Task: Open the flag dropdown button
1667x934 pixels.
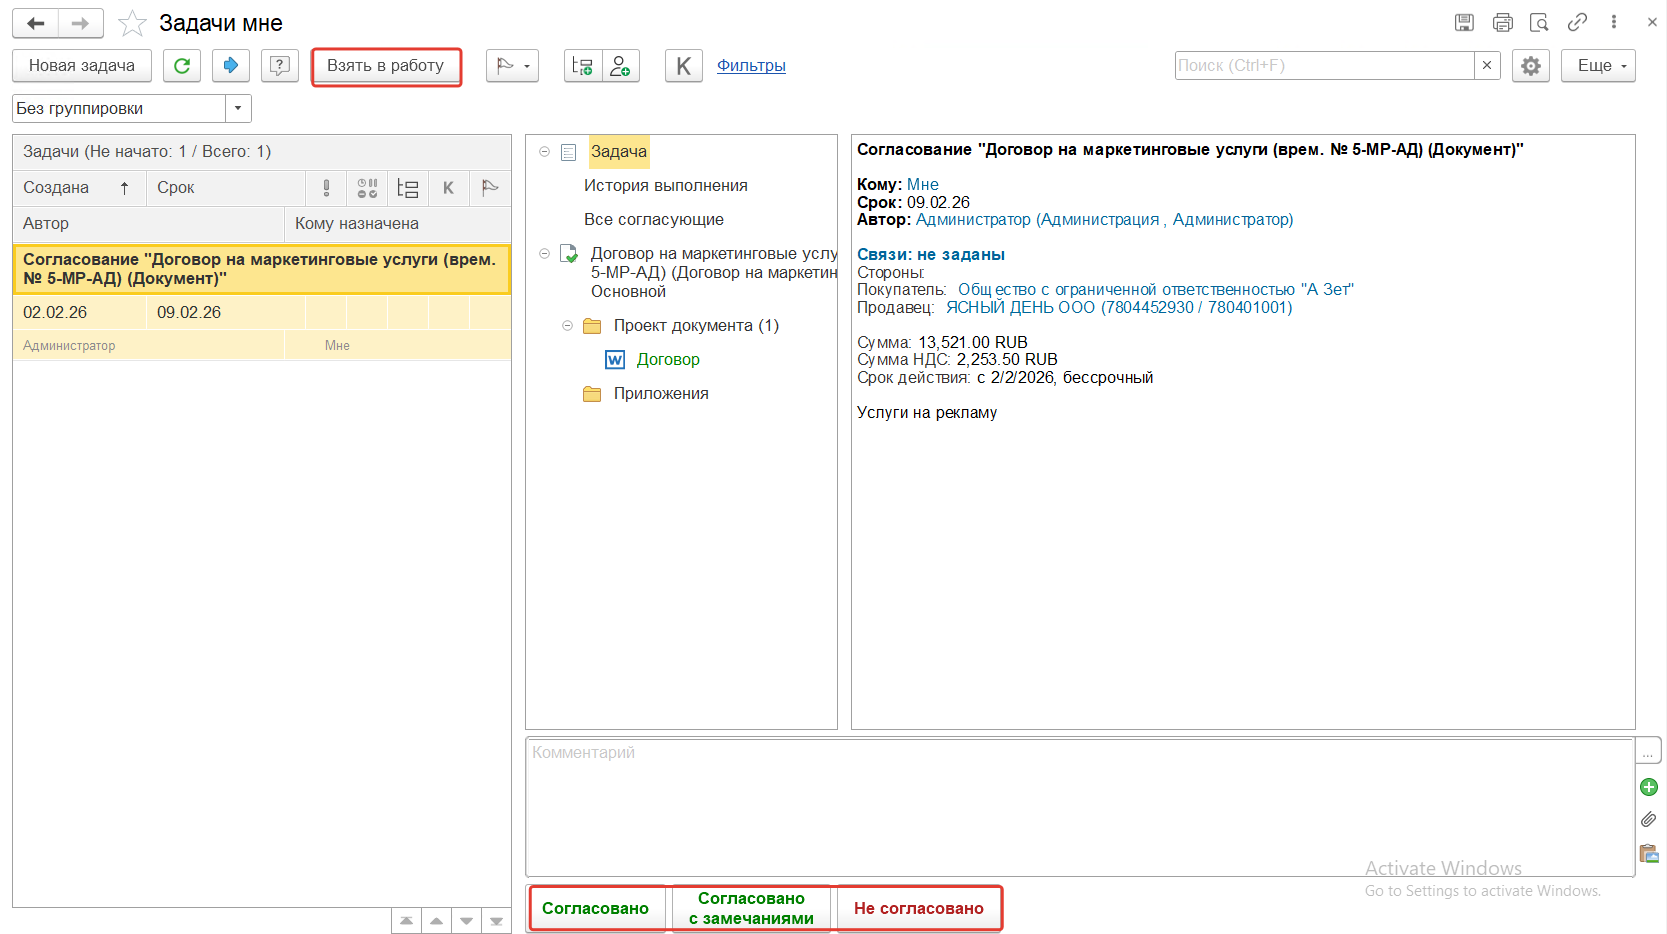Action: coord(512,66)
